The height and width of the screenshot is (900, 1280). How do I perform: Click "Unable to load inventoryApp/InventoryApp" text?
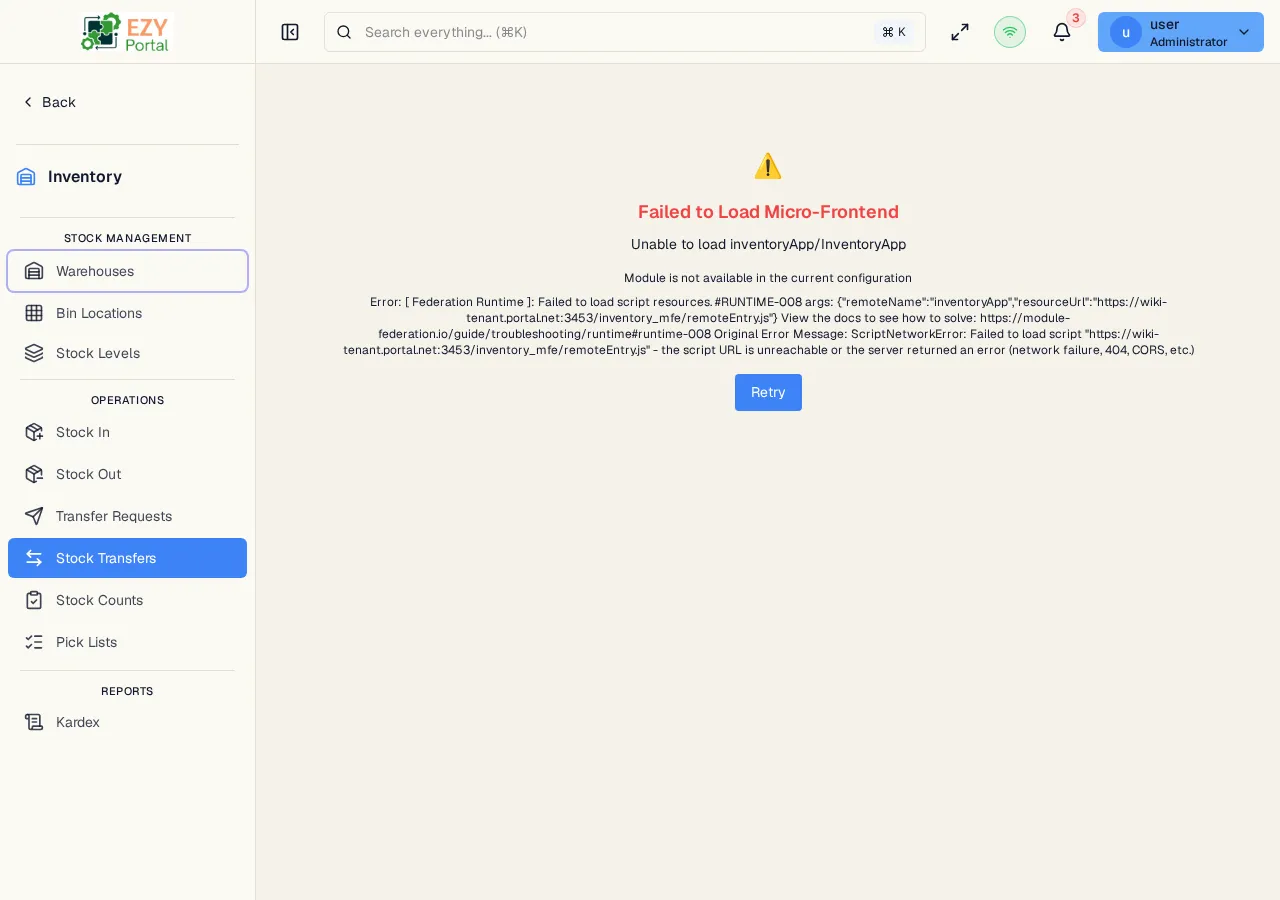[x=768, y=244]
